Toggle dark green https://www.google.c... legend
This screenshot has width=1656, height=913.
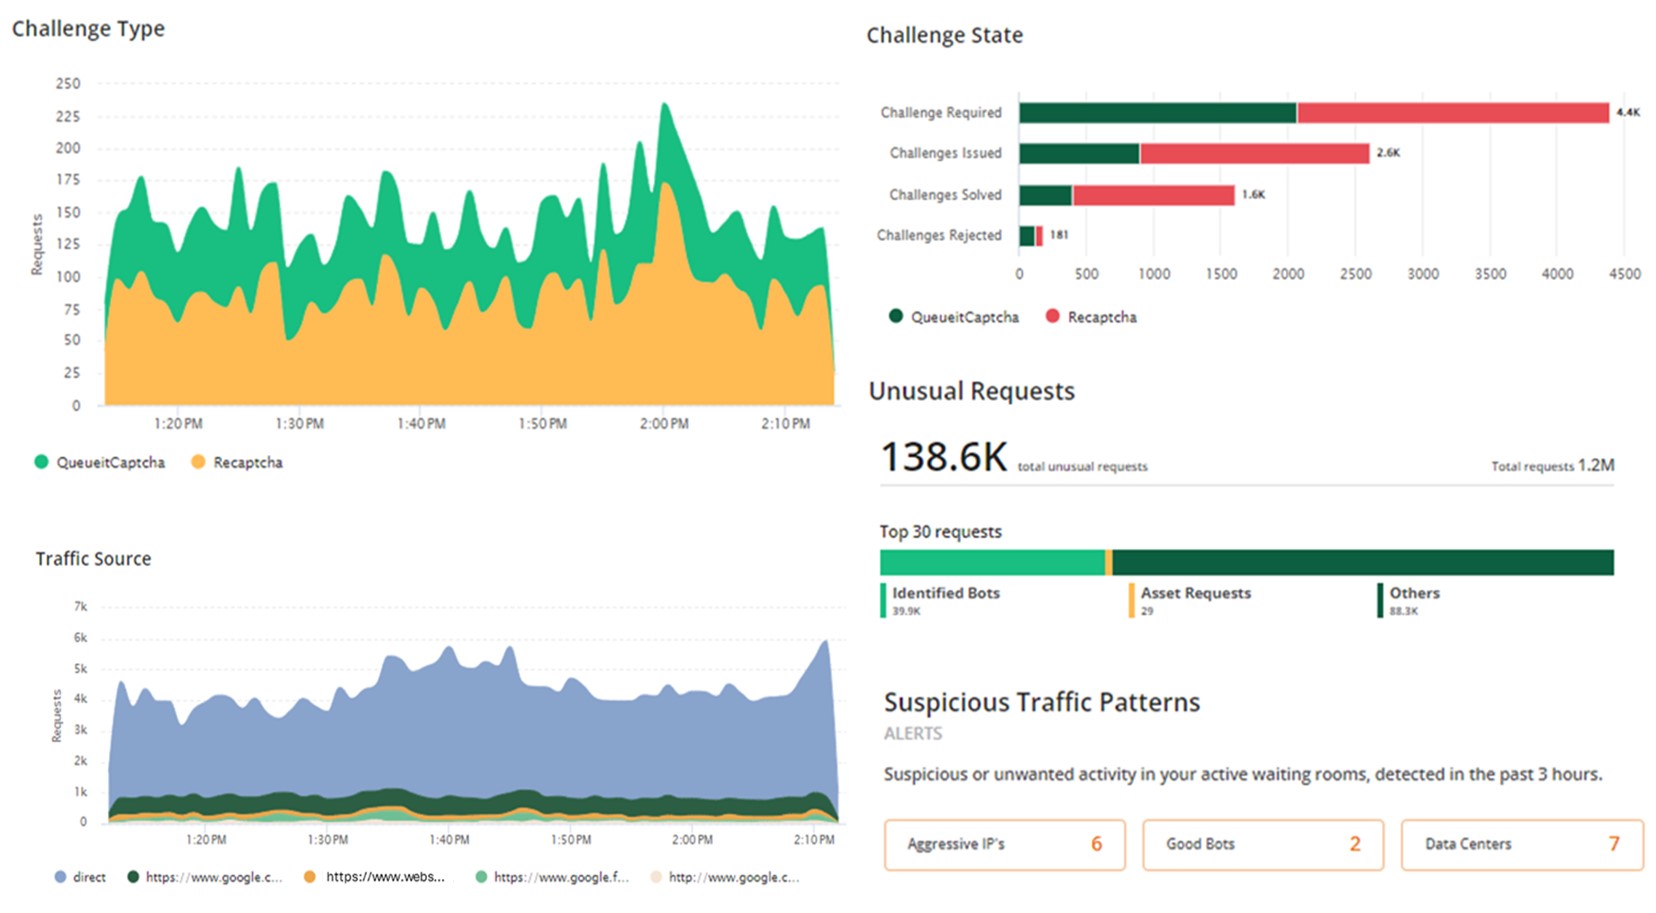click(204, 877)
